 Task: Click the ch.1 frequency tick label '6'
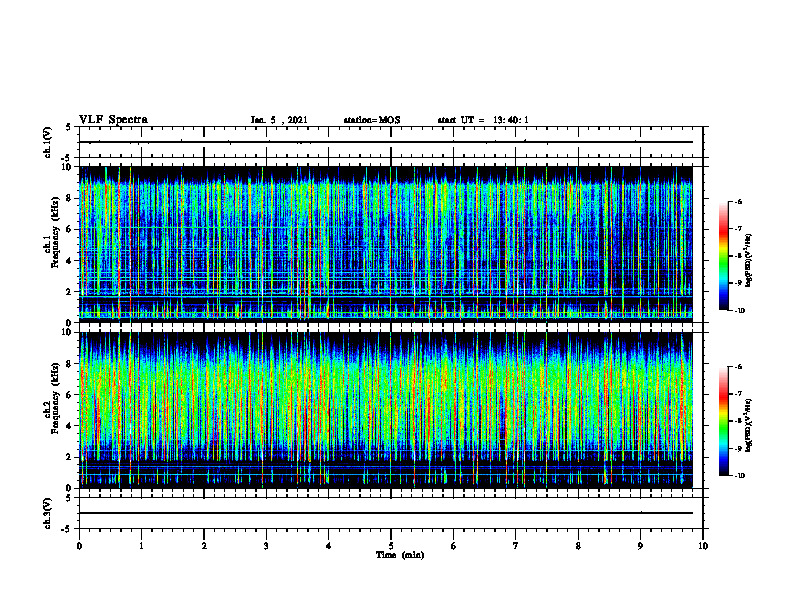click(70, 229)
